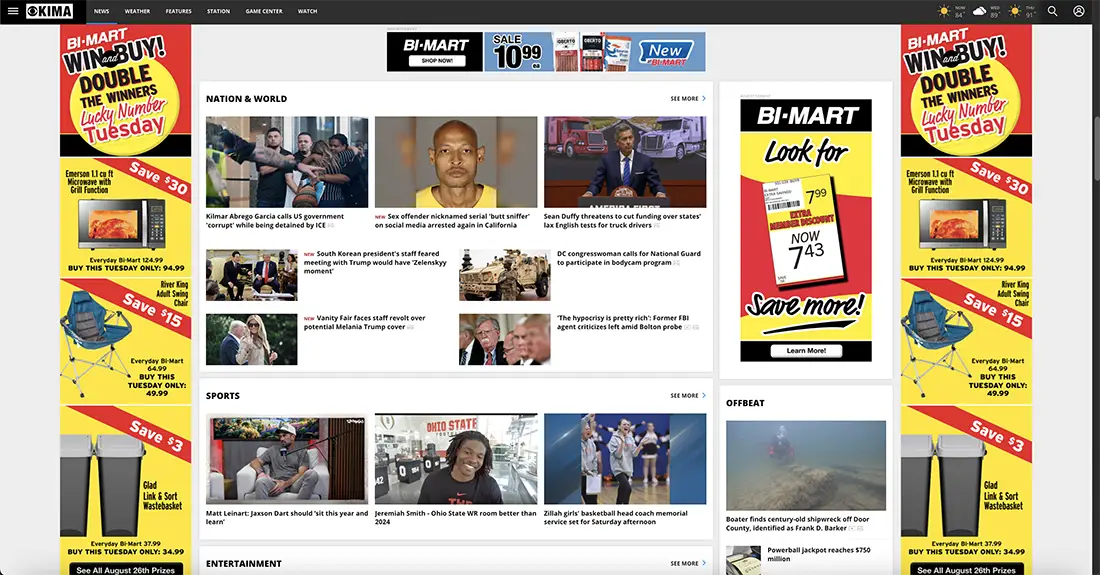Image resolution: width=1100 pixels, height=575 pixels.
Task: Open Sean Duffy podium photo thumbnail
Action: (x=625, y=162)
